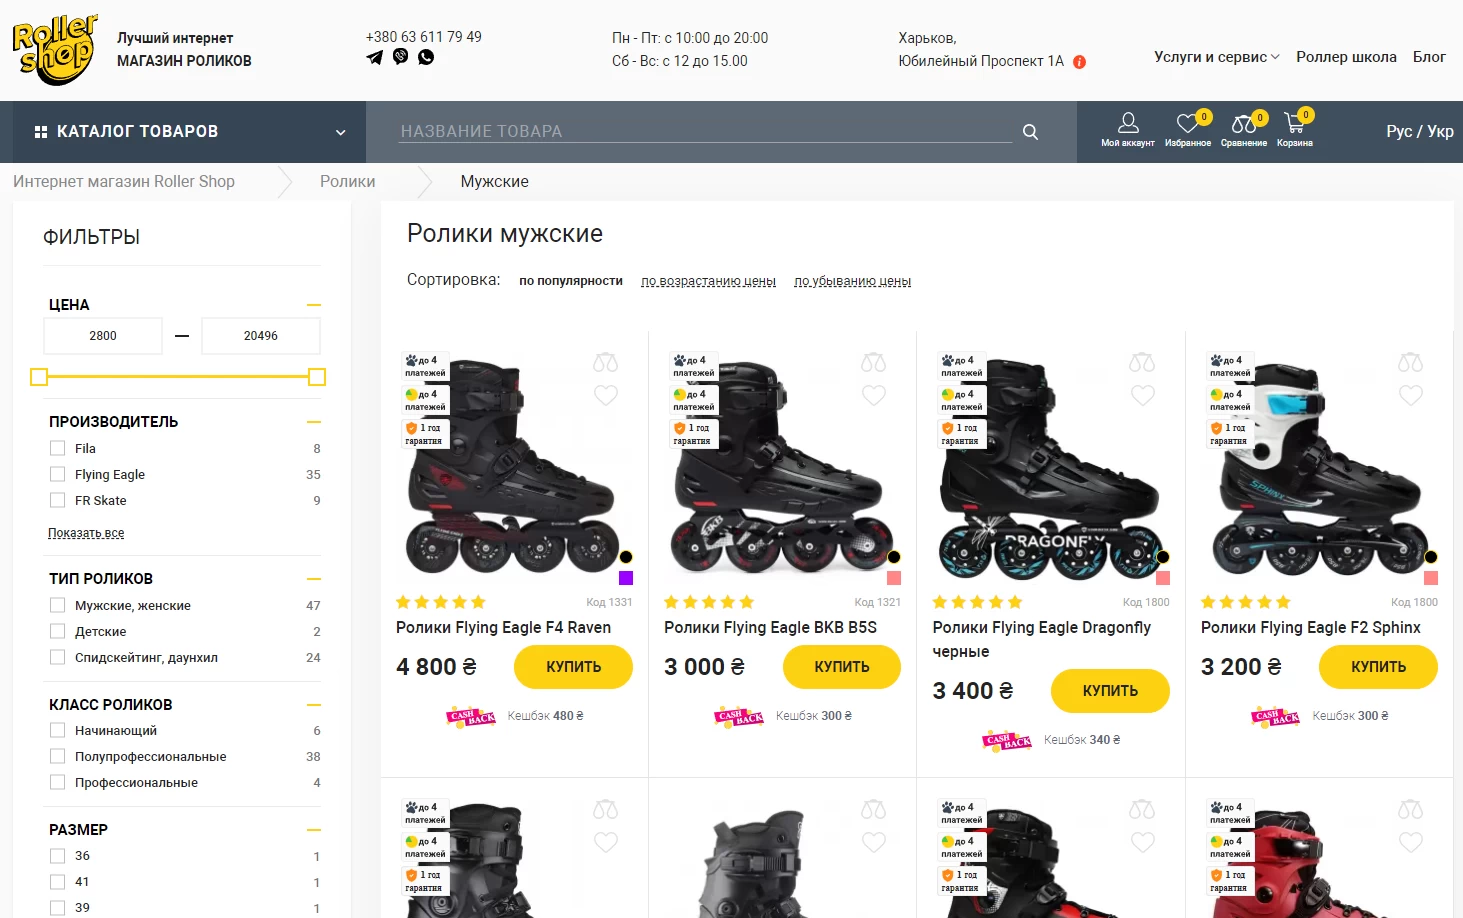This screenshot has height=918, width=1463.
Task: Add Flying Eagle BKB B5S to favorites
Action: coord(874,395)
